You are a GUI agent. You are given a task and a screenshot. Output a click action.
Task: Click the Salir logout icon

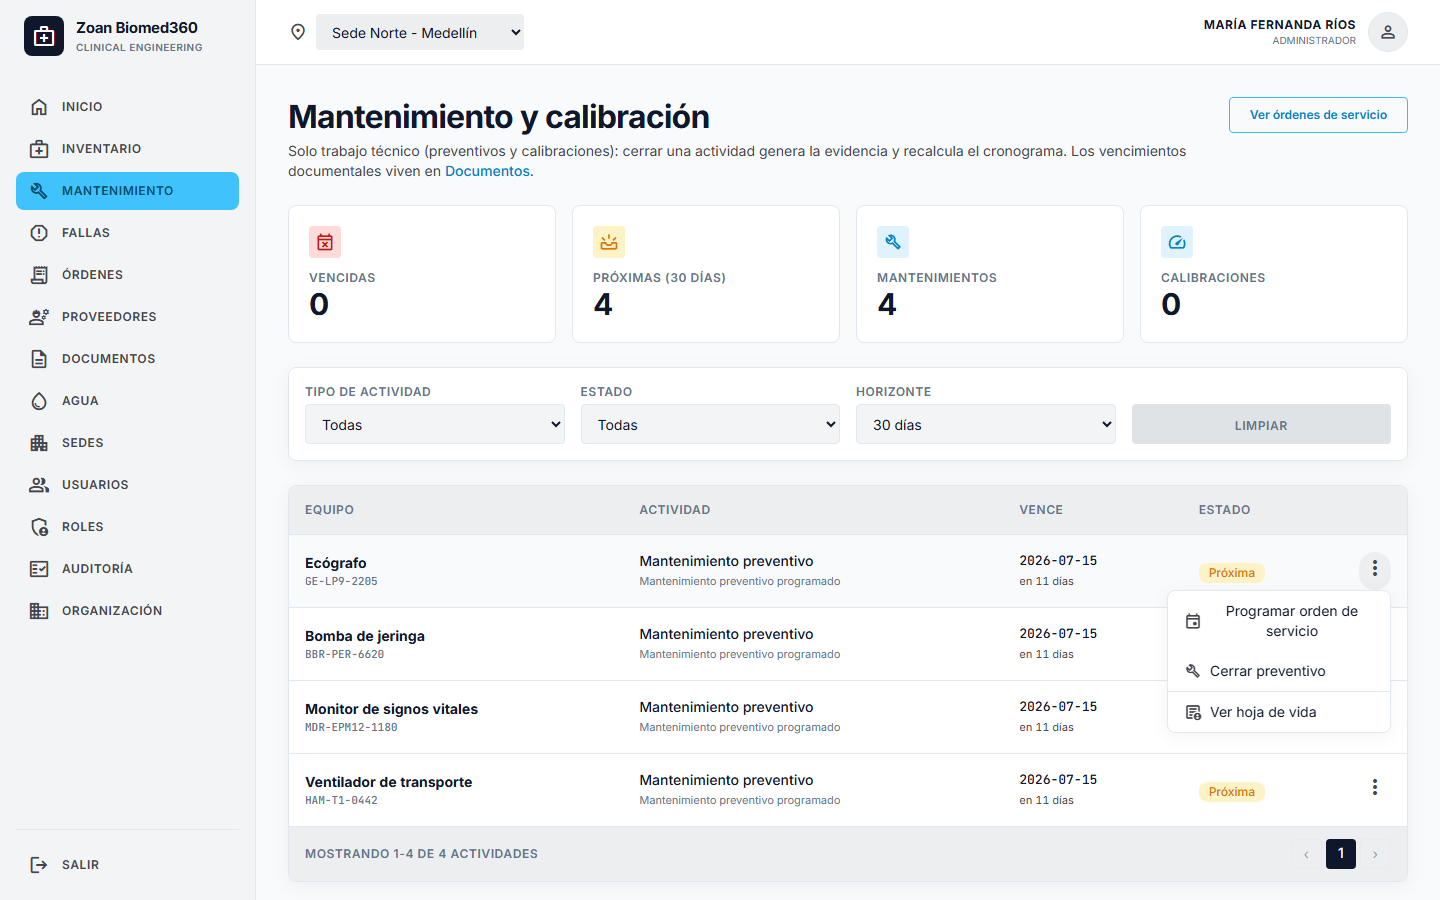39,865
